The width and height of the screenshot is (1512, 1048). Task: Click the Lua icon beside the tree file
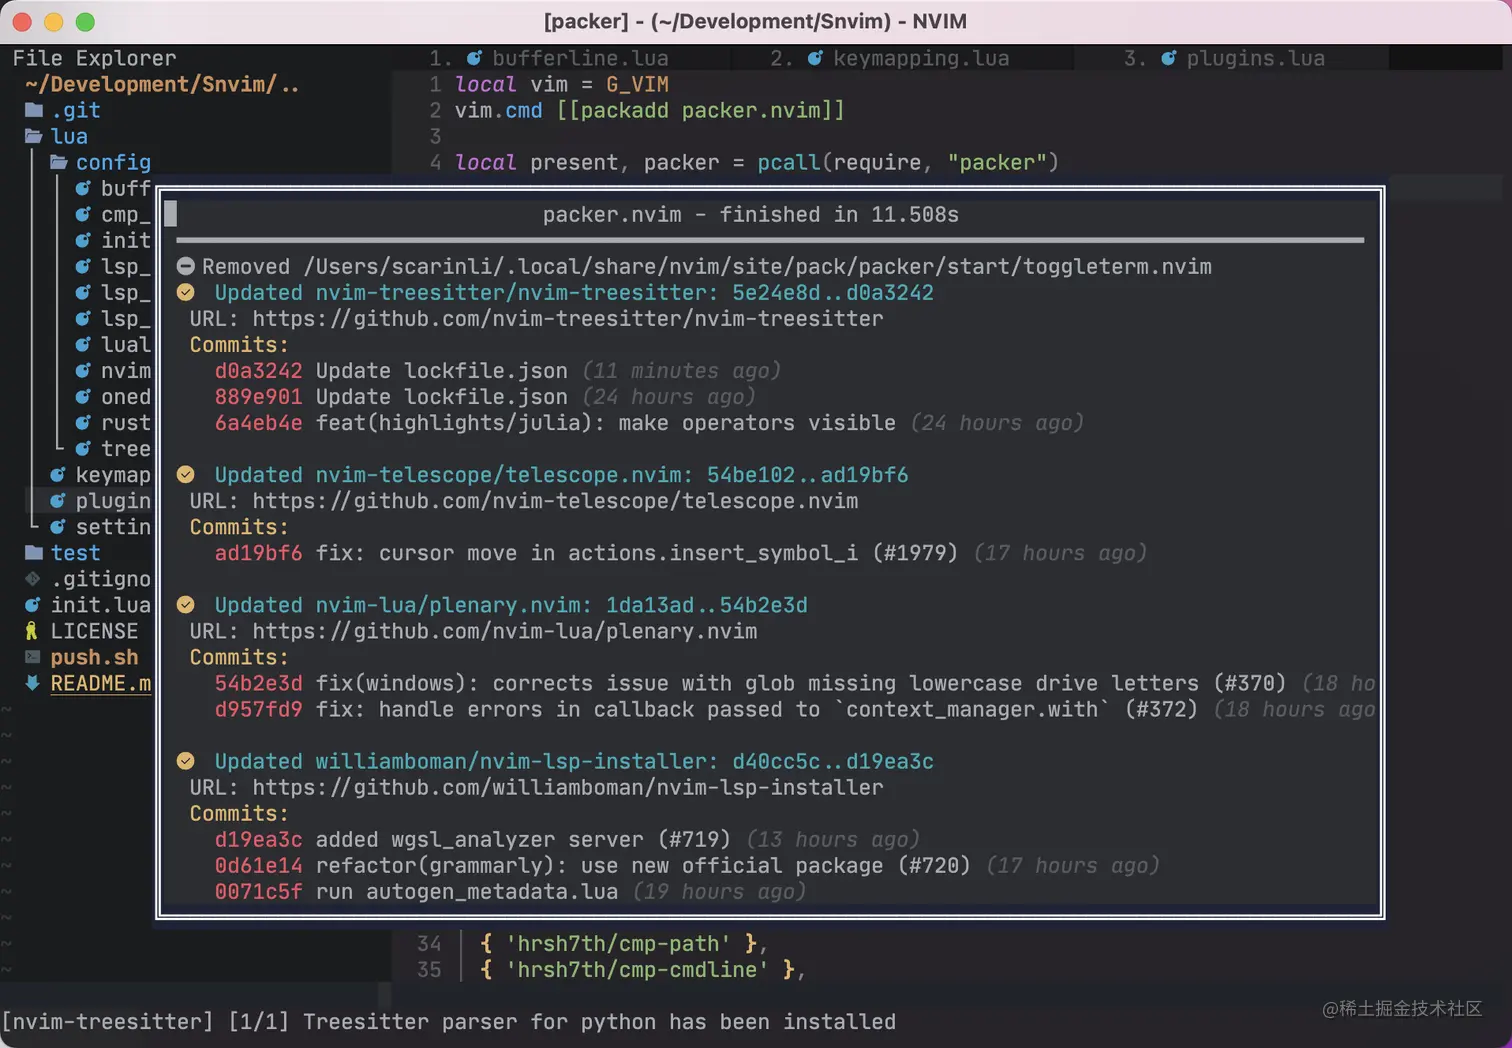pyautogui.click(x=83, y=448)
